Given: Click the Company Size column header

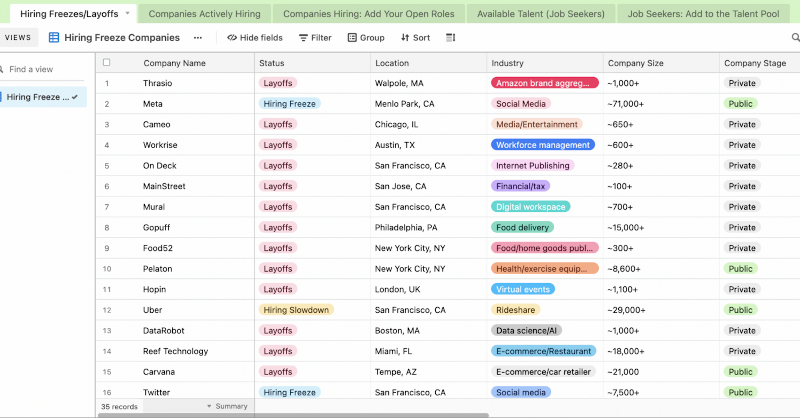Looking at the screenshot, I should click(x=661, y=63).
